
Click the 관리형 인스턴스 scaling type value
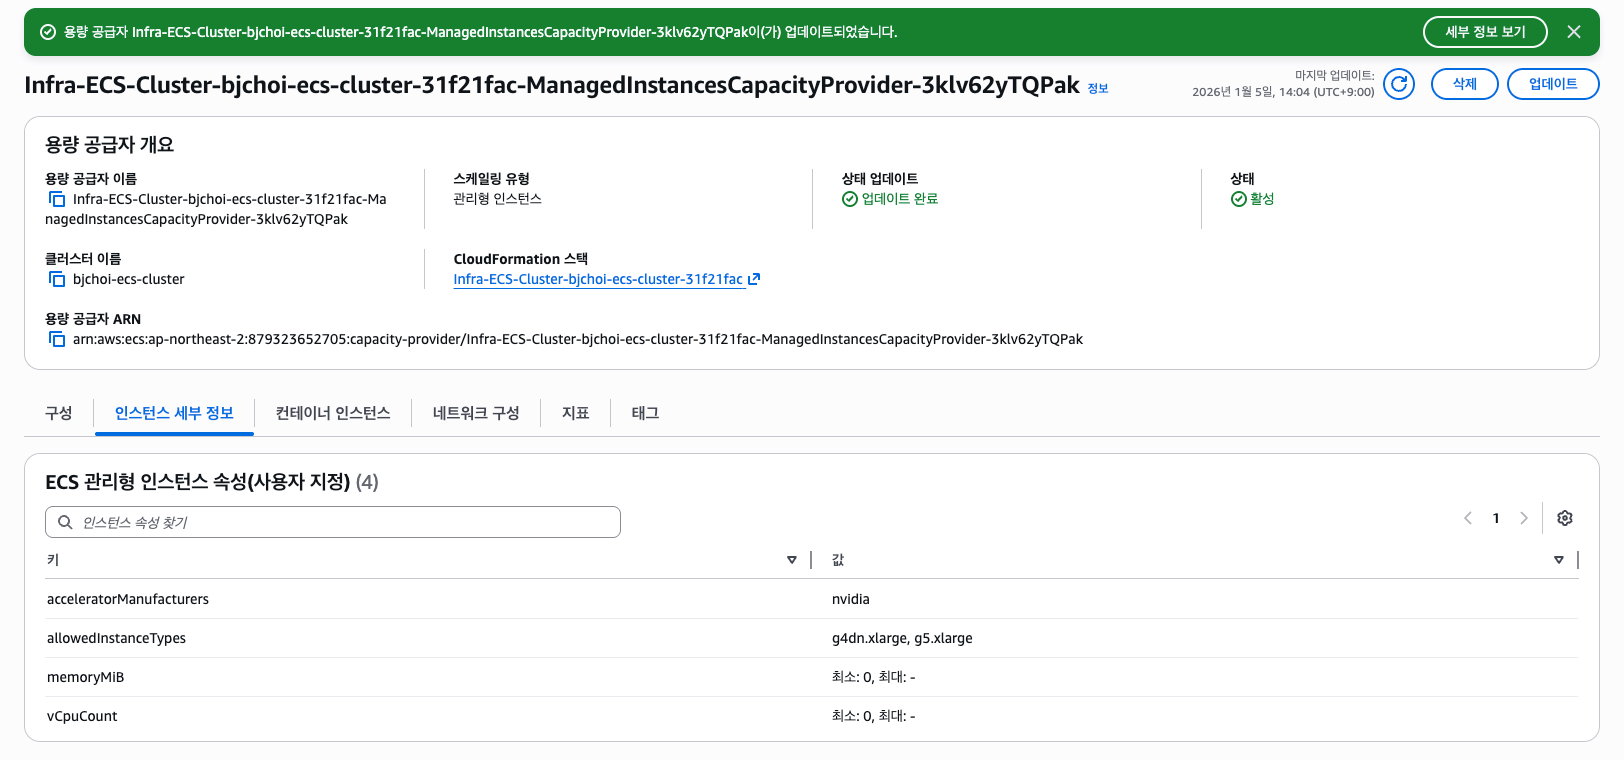[497, 199]
